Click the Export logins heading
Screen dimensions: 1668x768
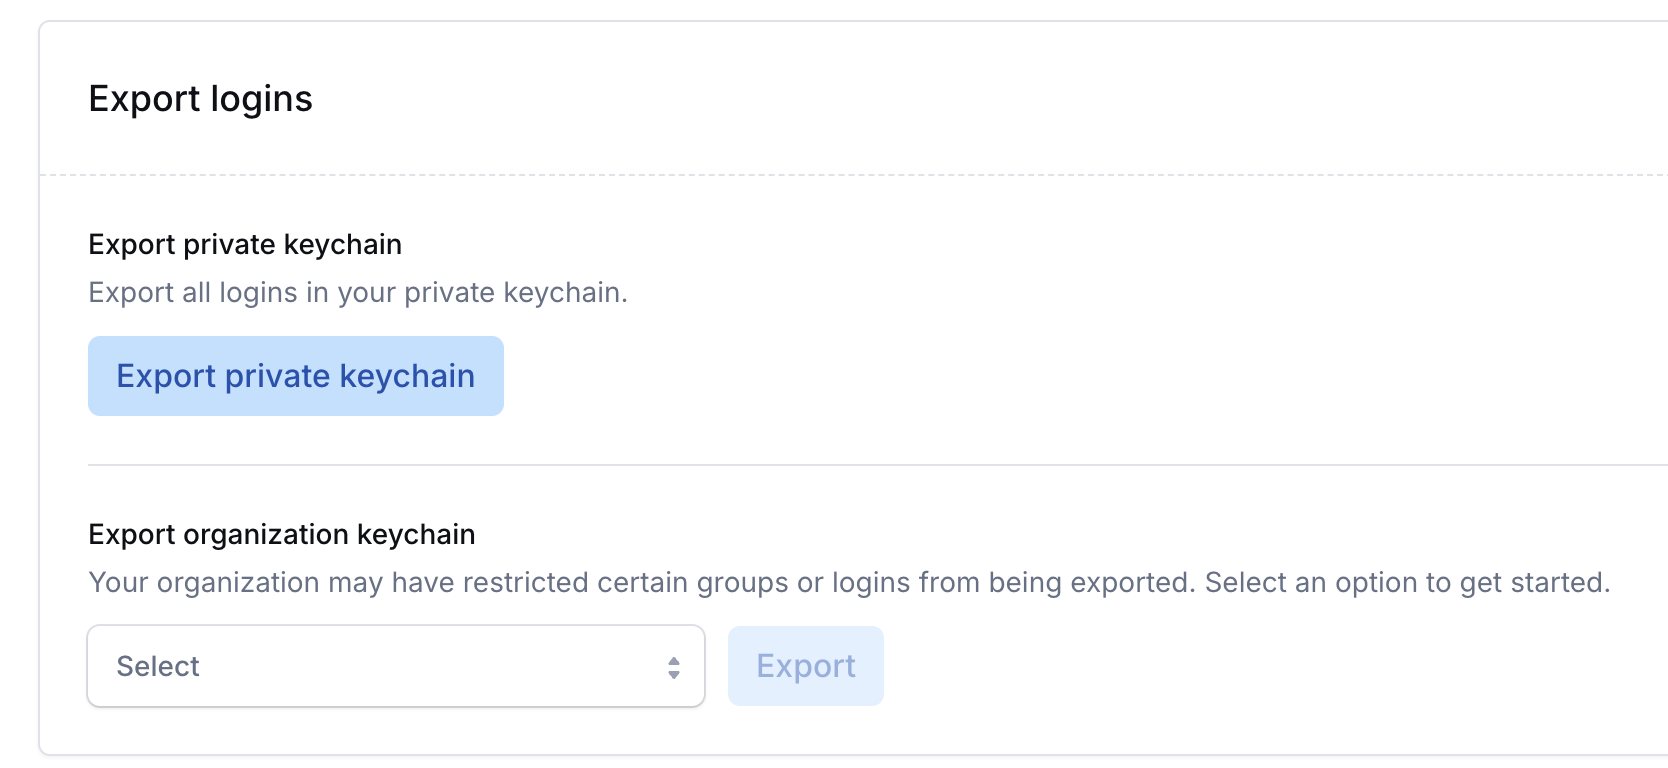coord(201,99)
